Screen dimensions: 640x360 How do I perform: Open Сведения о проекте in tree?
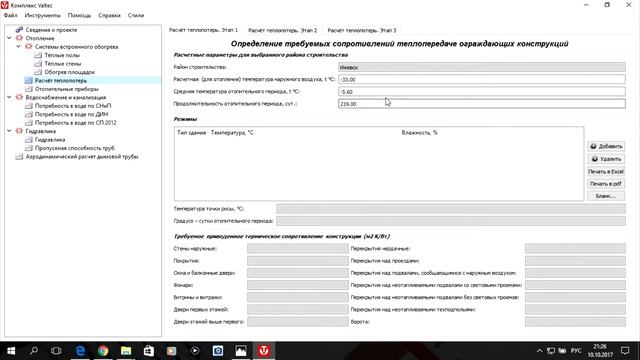point(51,30)
